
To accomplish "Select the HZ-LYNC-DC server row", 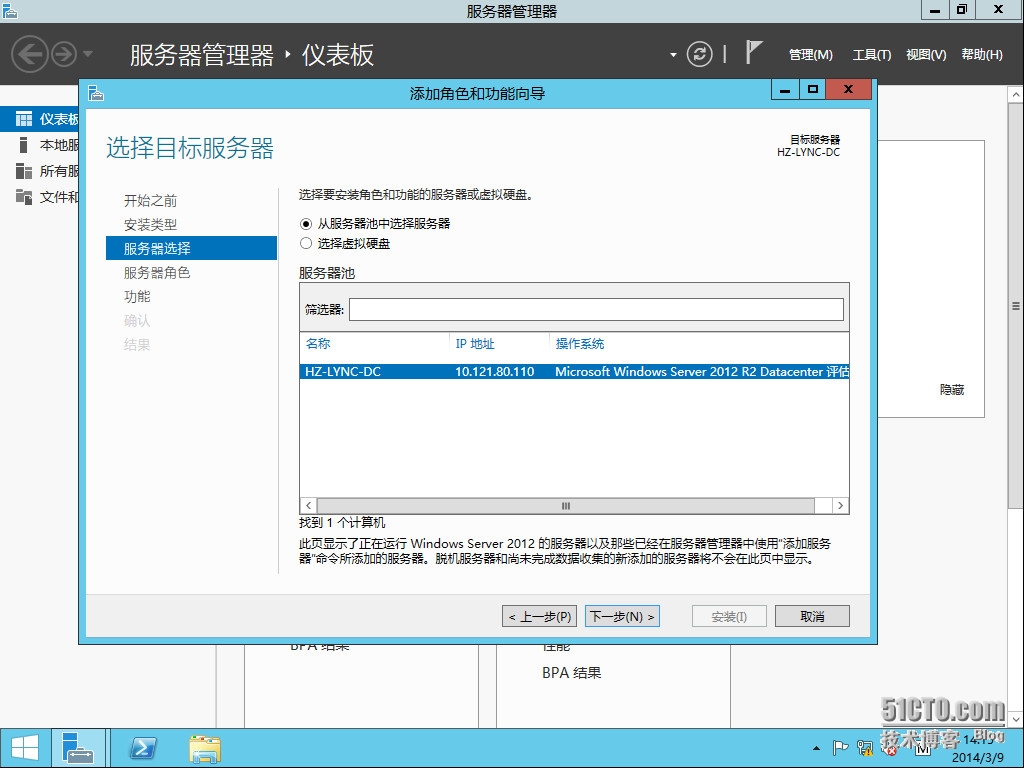I will tap(574, 372).
